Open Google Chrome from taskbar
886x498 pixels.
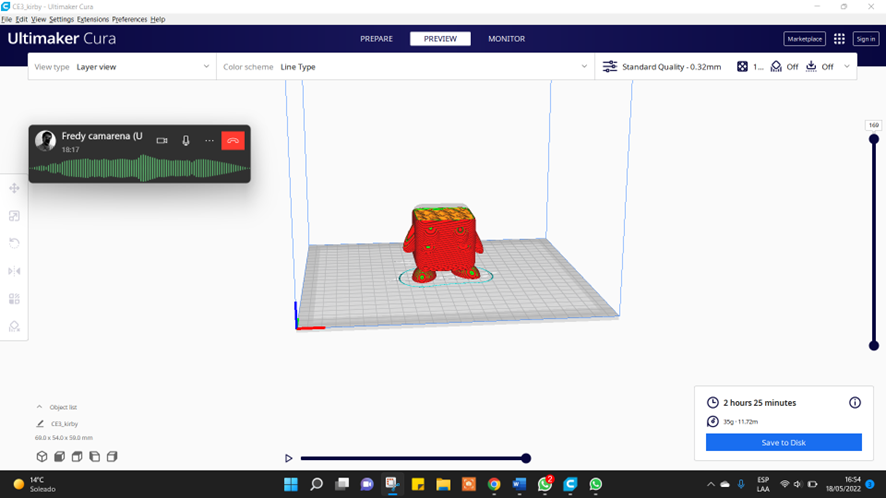tap(494, 484)
